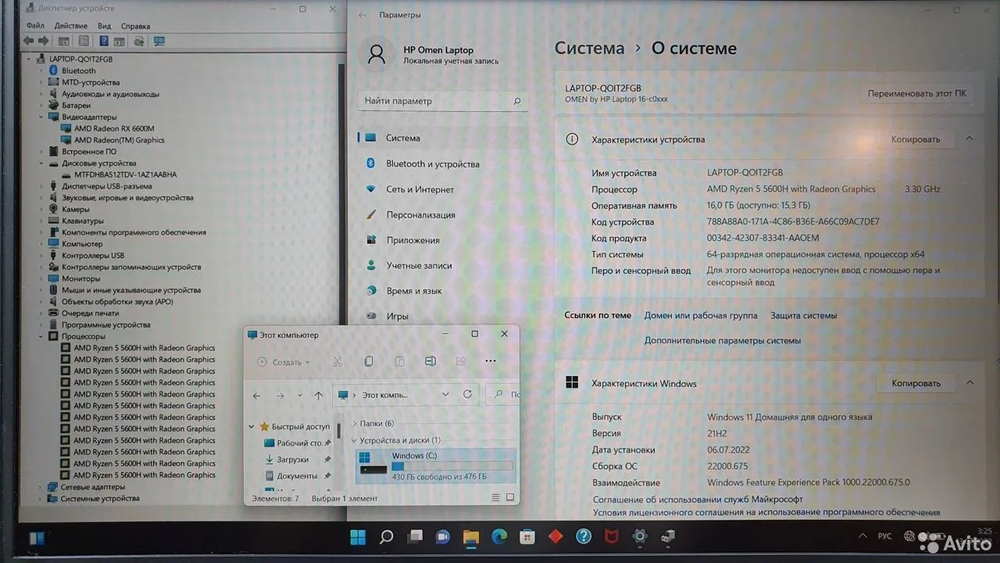Open the Справка menu in Device Manager
Image resolution: width=1000 pixels, height=563 pixels.
tap(135, 26)
